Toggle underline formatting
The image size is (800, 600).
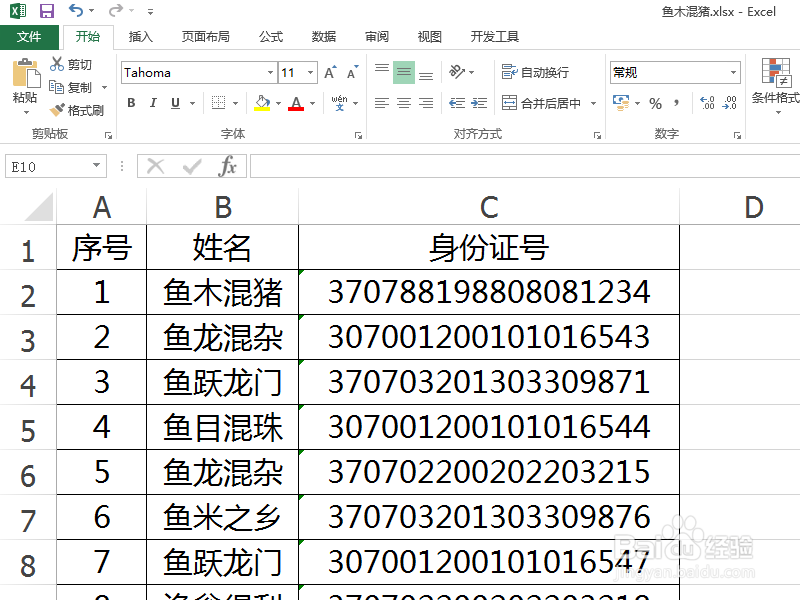click(x=175, y=103)
